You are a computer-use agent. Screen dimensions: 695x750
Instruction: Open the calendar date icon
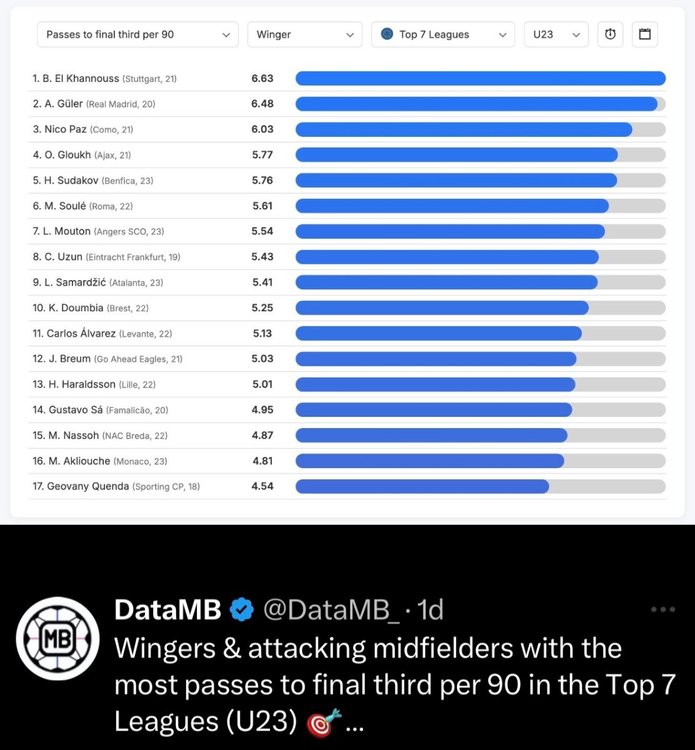(x=645, y=34)
